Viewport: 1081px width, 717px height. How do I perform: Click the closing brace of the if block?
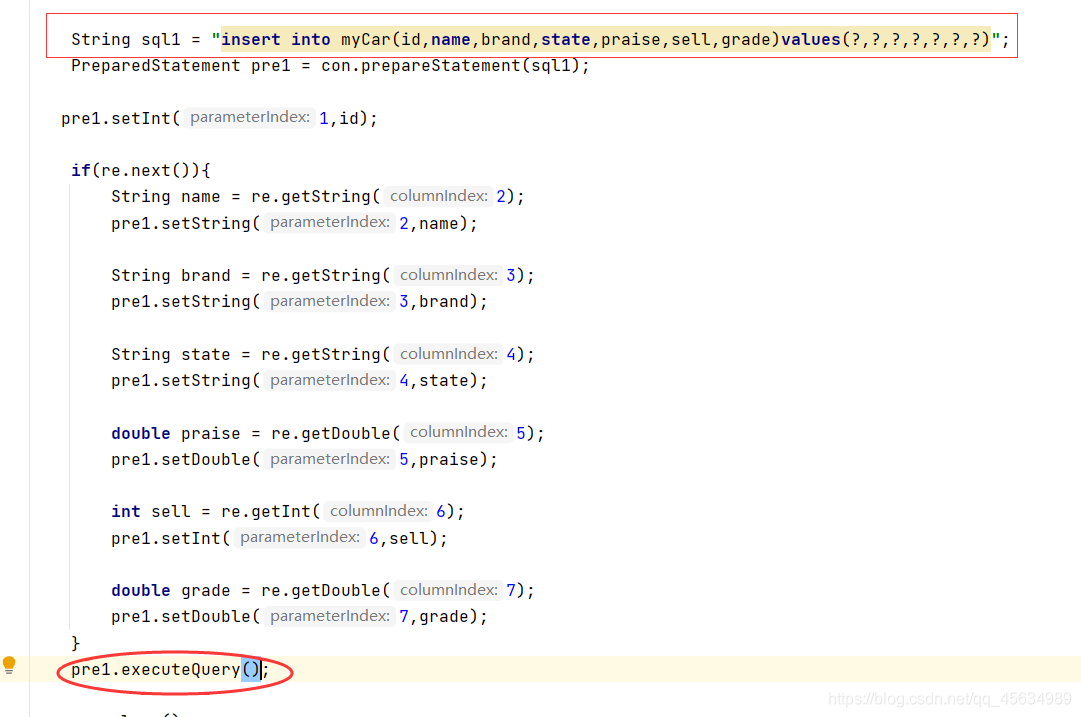pos(76,643)
